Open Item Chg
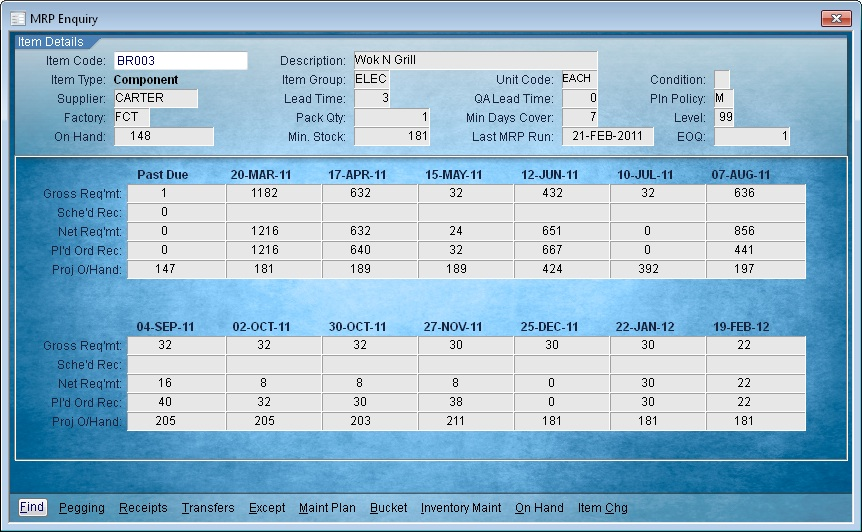Screen dimensions: 862x532 (603, 508)
